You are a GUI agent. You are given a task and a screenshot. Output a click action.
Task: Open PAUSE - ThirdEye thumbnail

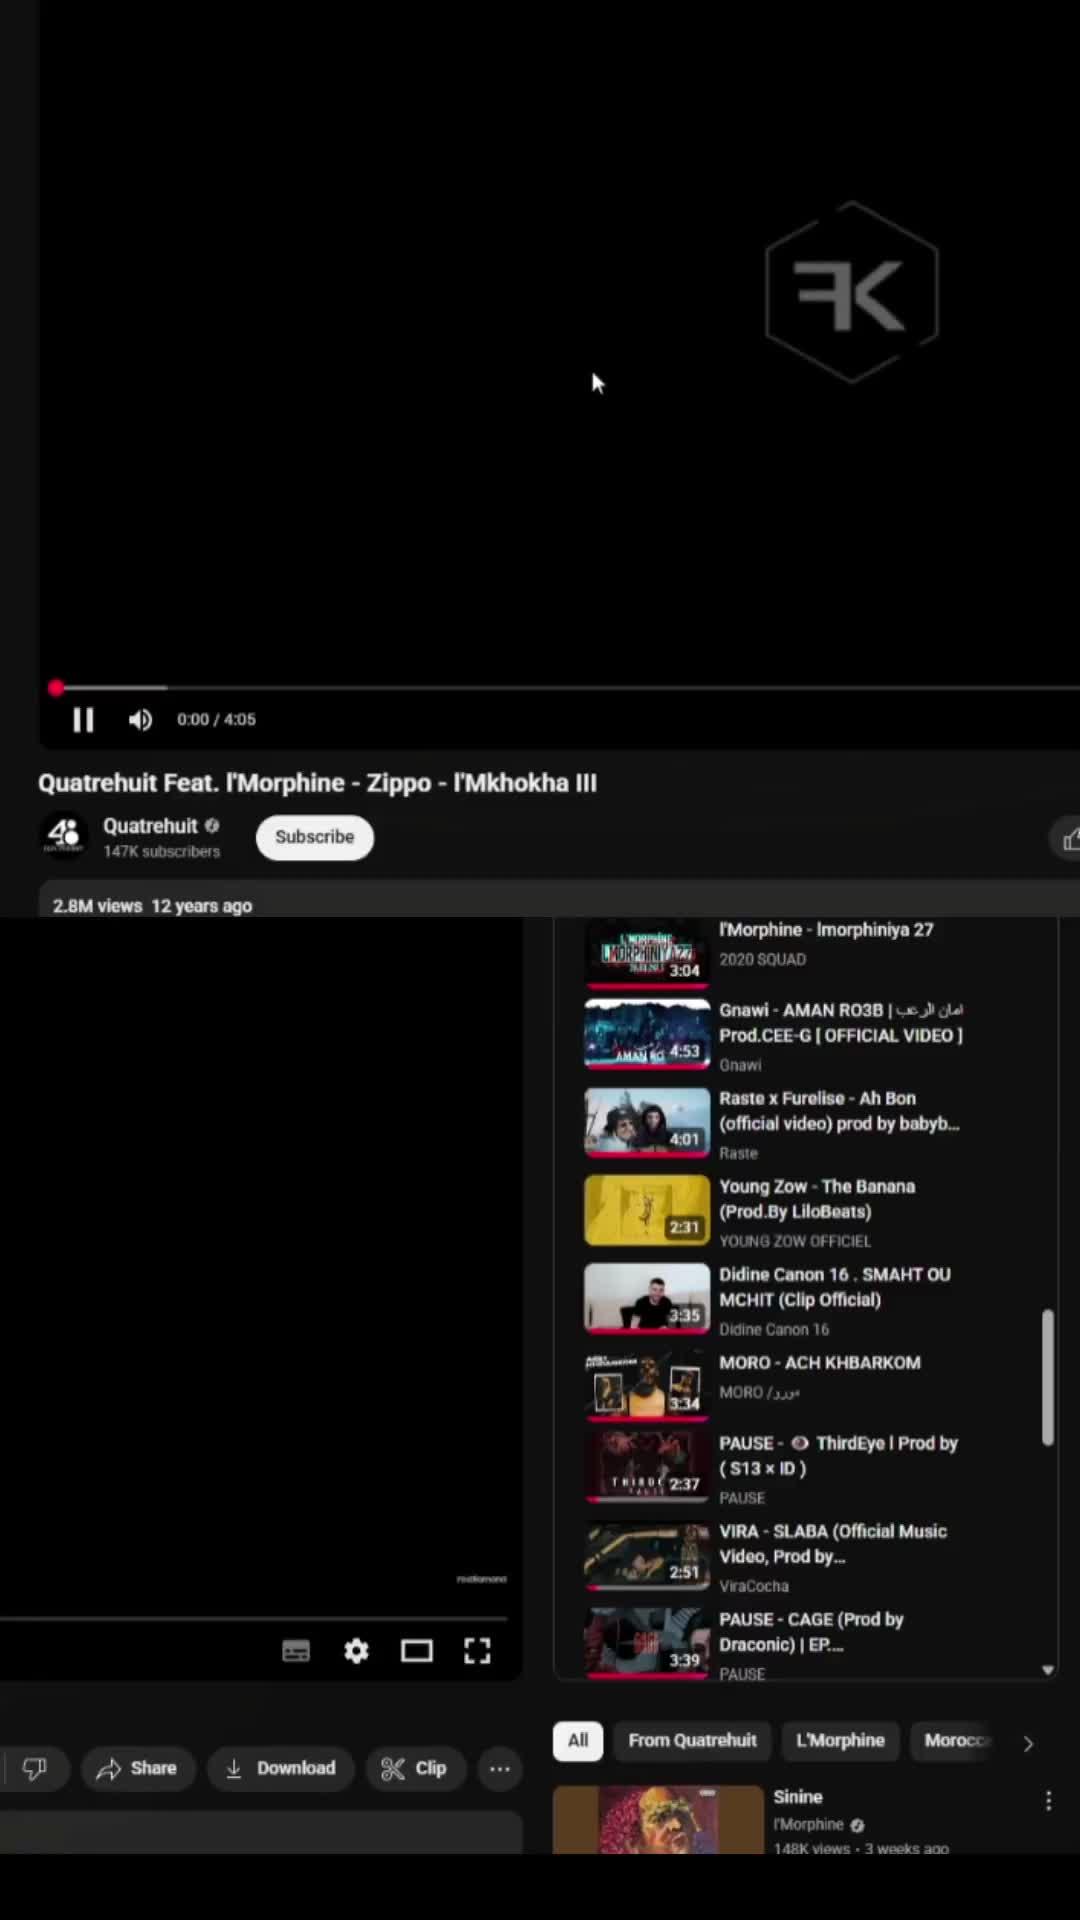click(647, 1467)
